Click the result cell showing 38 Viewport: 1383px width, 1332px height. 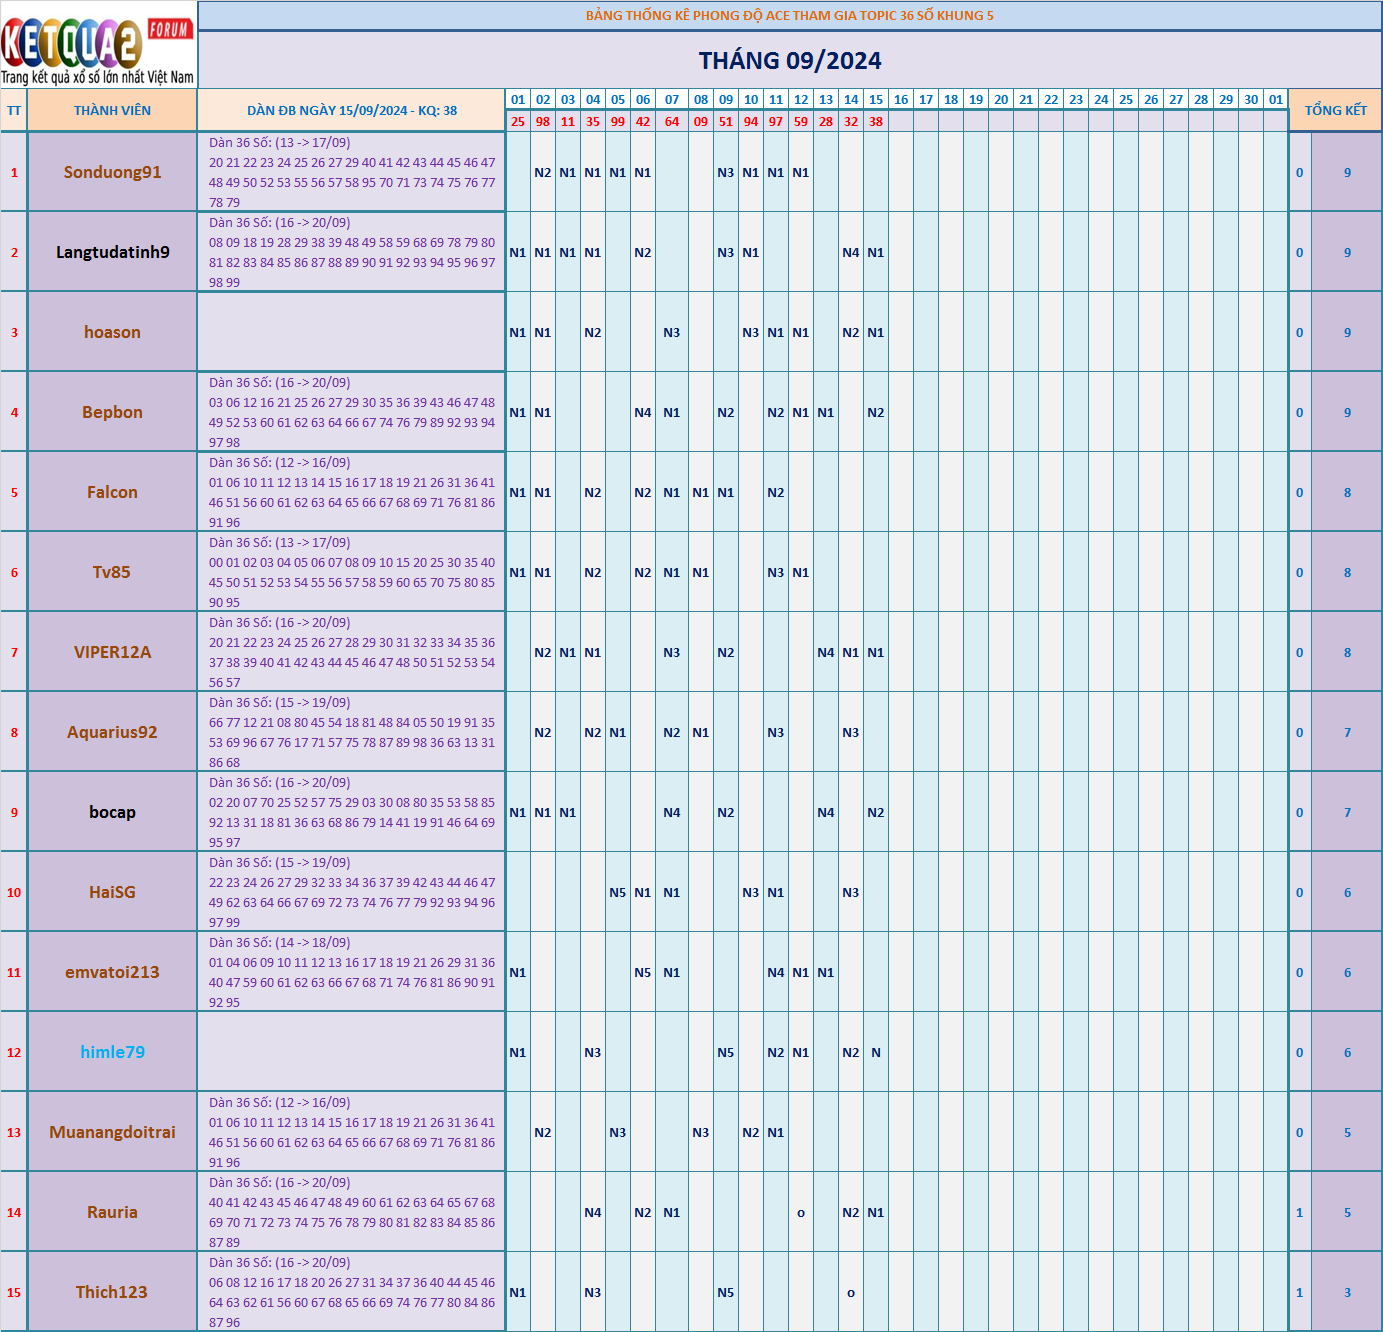[875, 122]
